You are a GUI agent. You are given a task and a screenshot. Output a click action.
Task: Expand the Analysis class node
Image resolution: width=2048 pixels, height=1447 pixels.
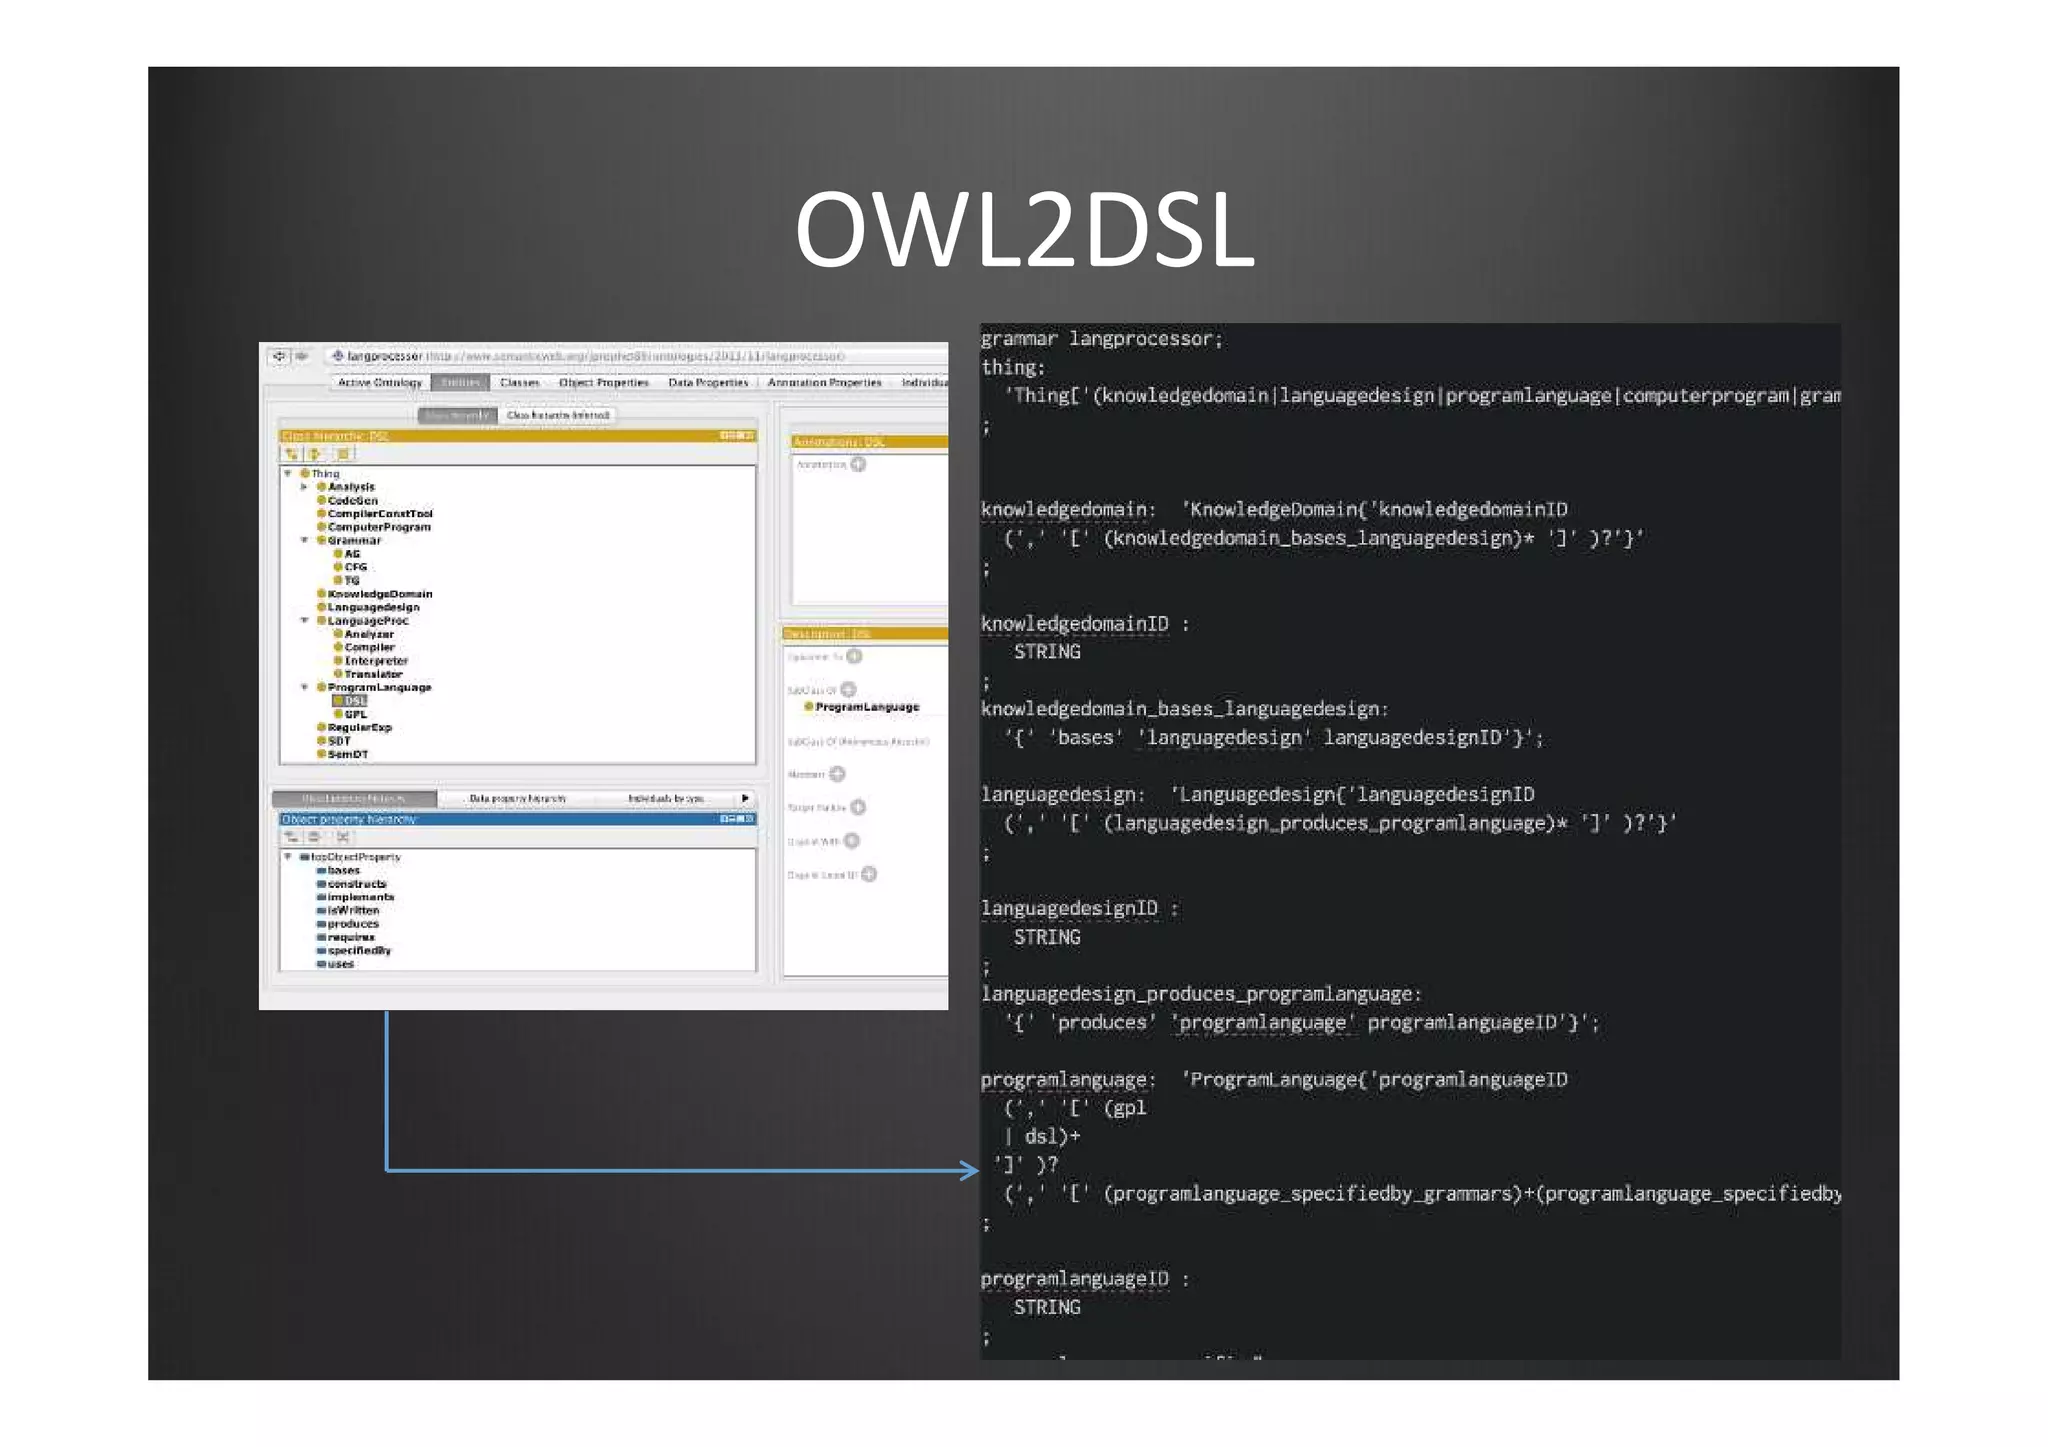tap(304, 487)
